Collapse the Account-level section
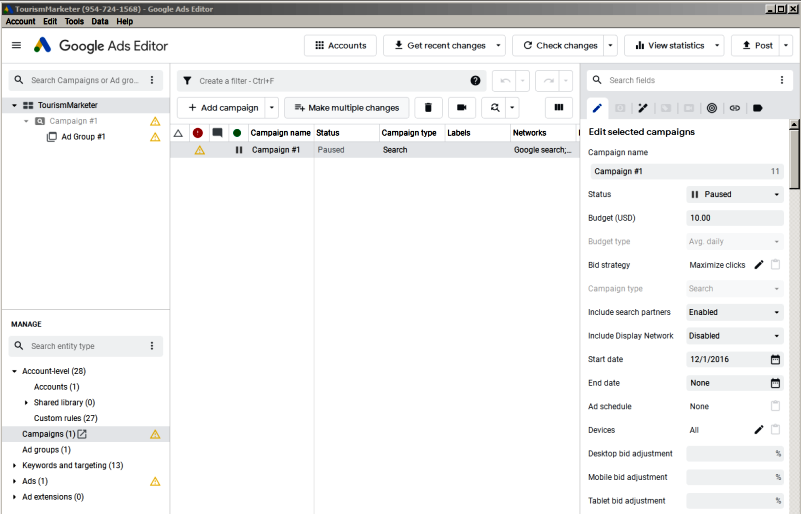Image resolution: width=801 pixels, height=514 pixels. click(14, 371)
